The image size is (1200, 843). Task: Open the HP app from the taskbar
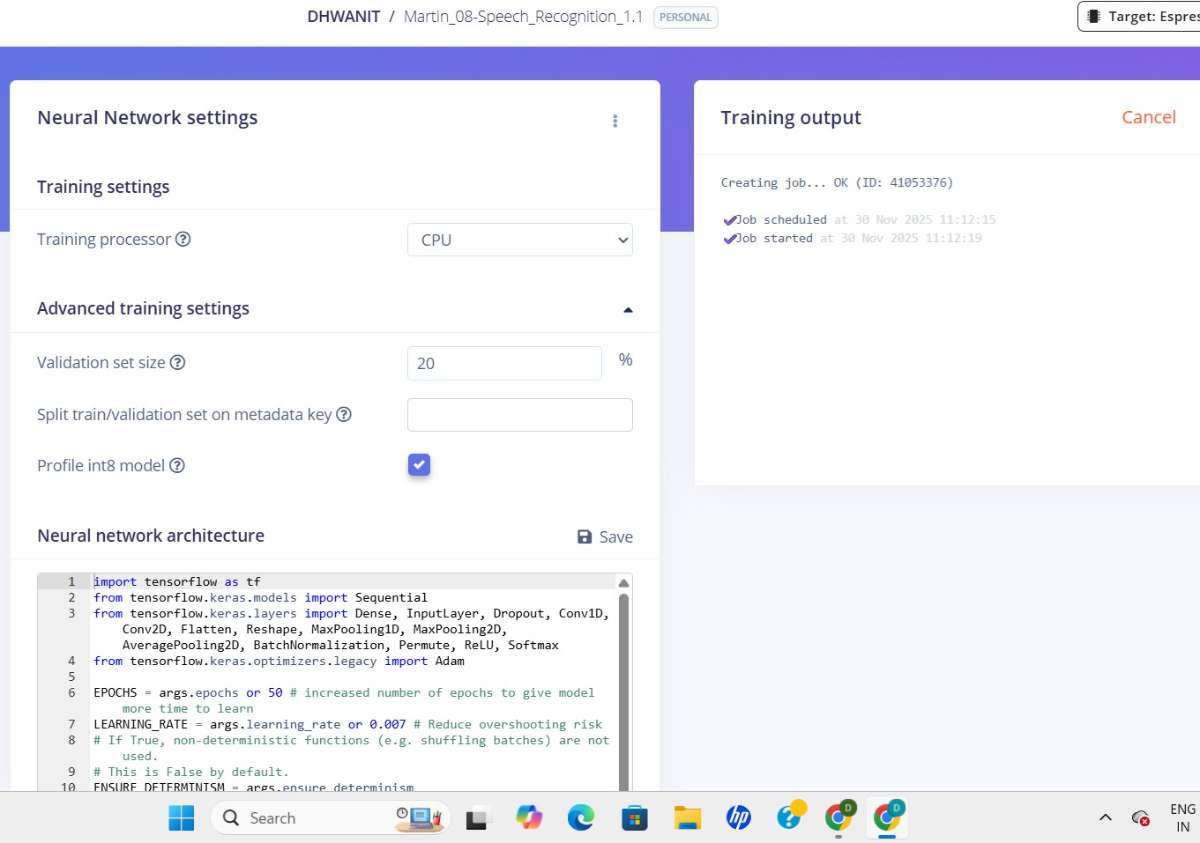click(738, 818)
